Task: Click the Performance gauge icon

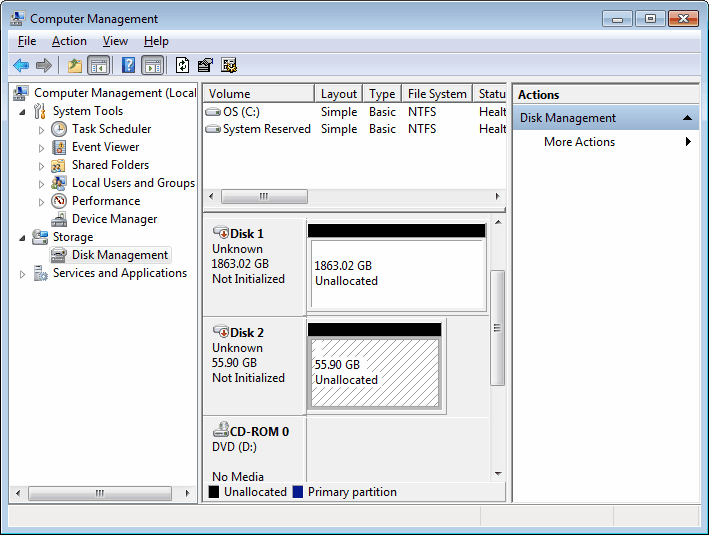Action: click(x=59, y=201)
